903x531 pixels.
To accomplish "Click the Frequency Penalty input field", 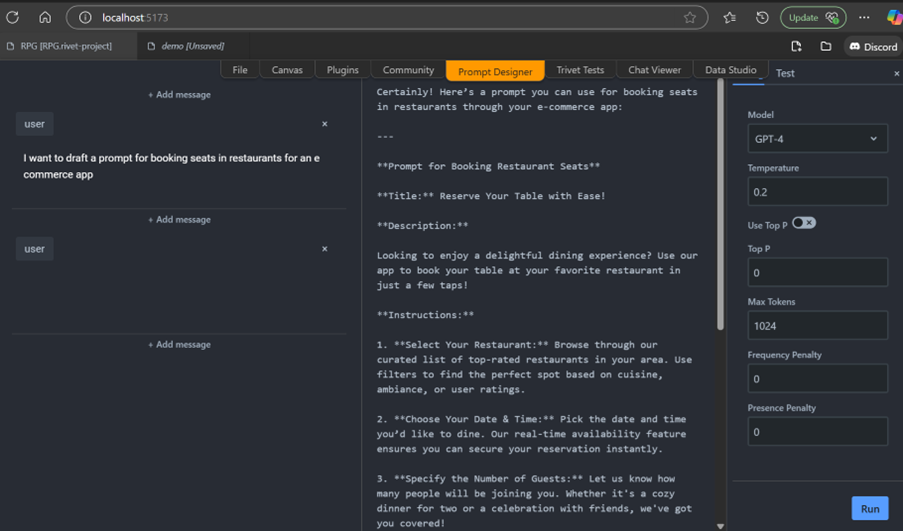I will (x=817, y=379).
